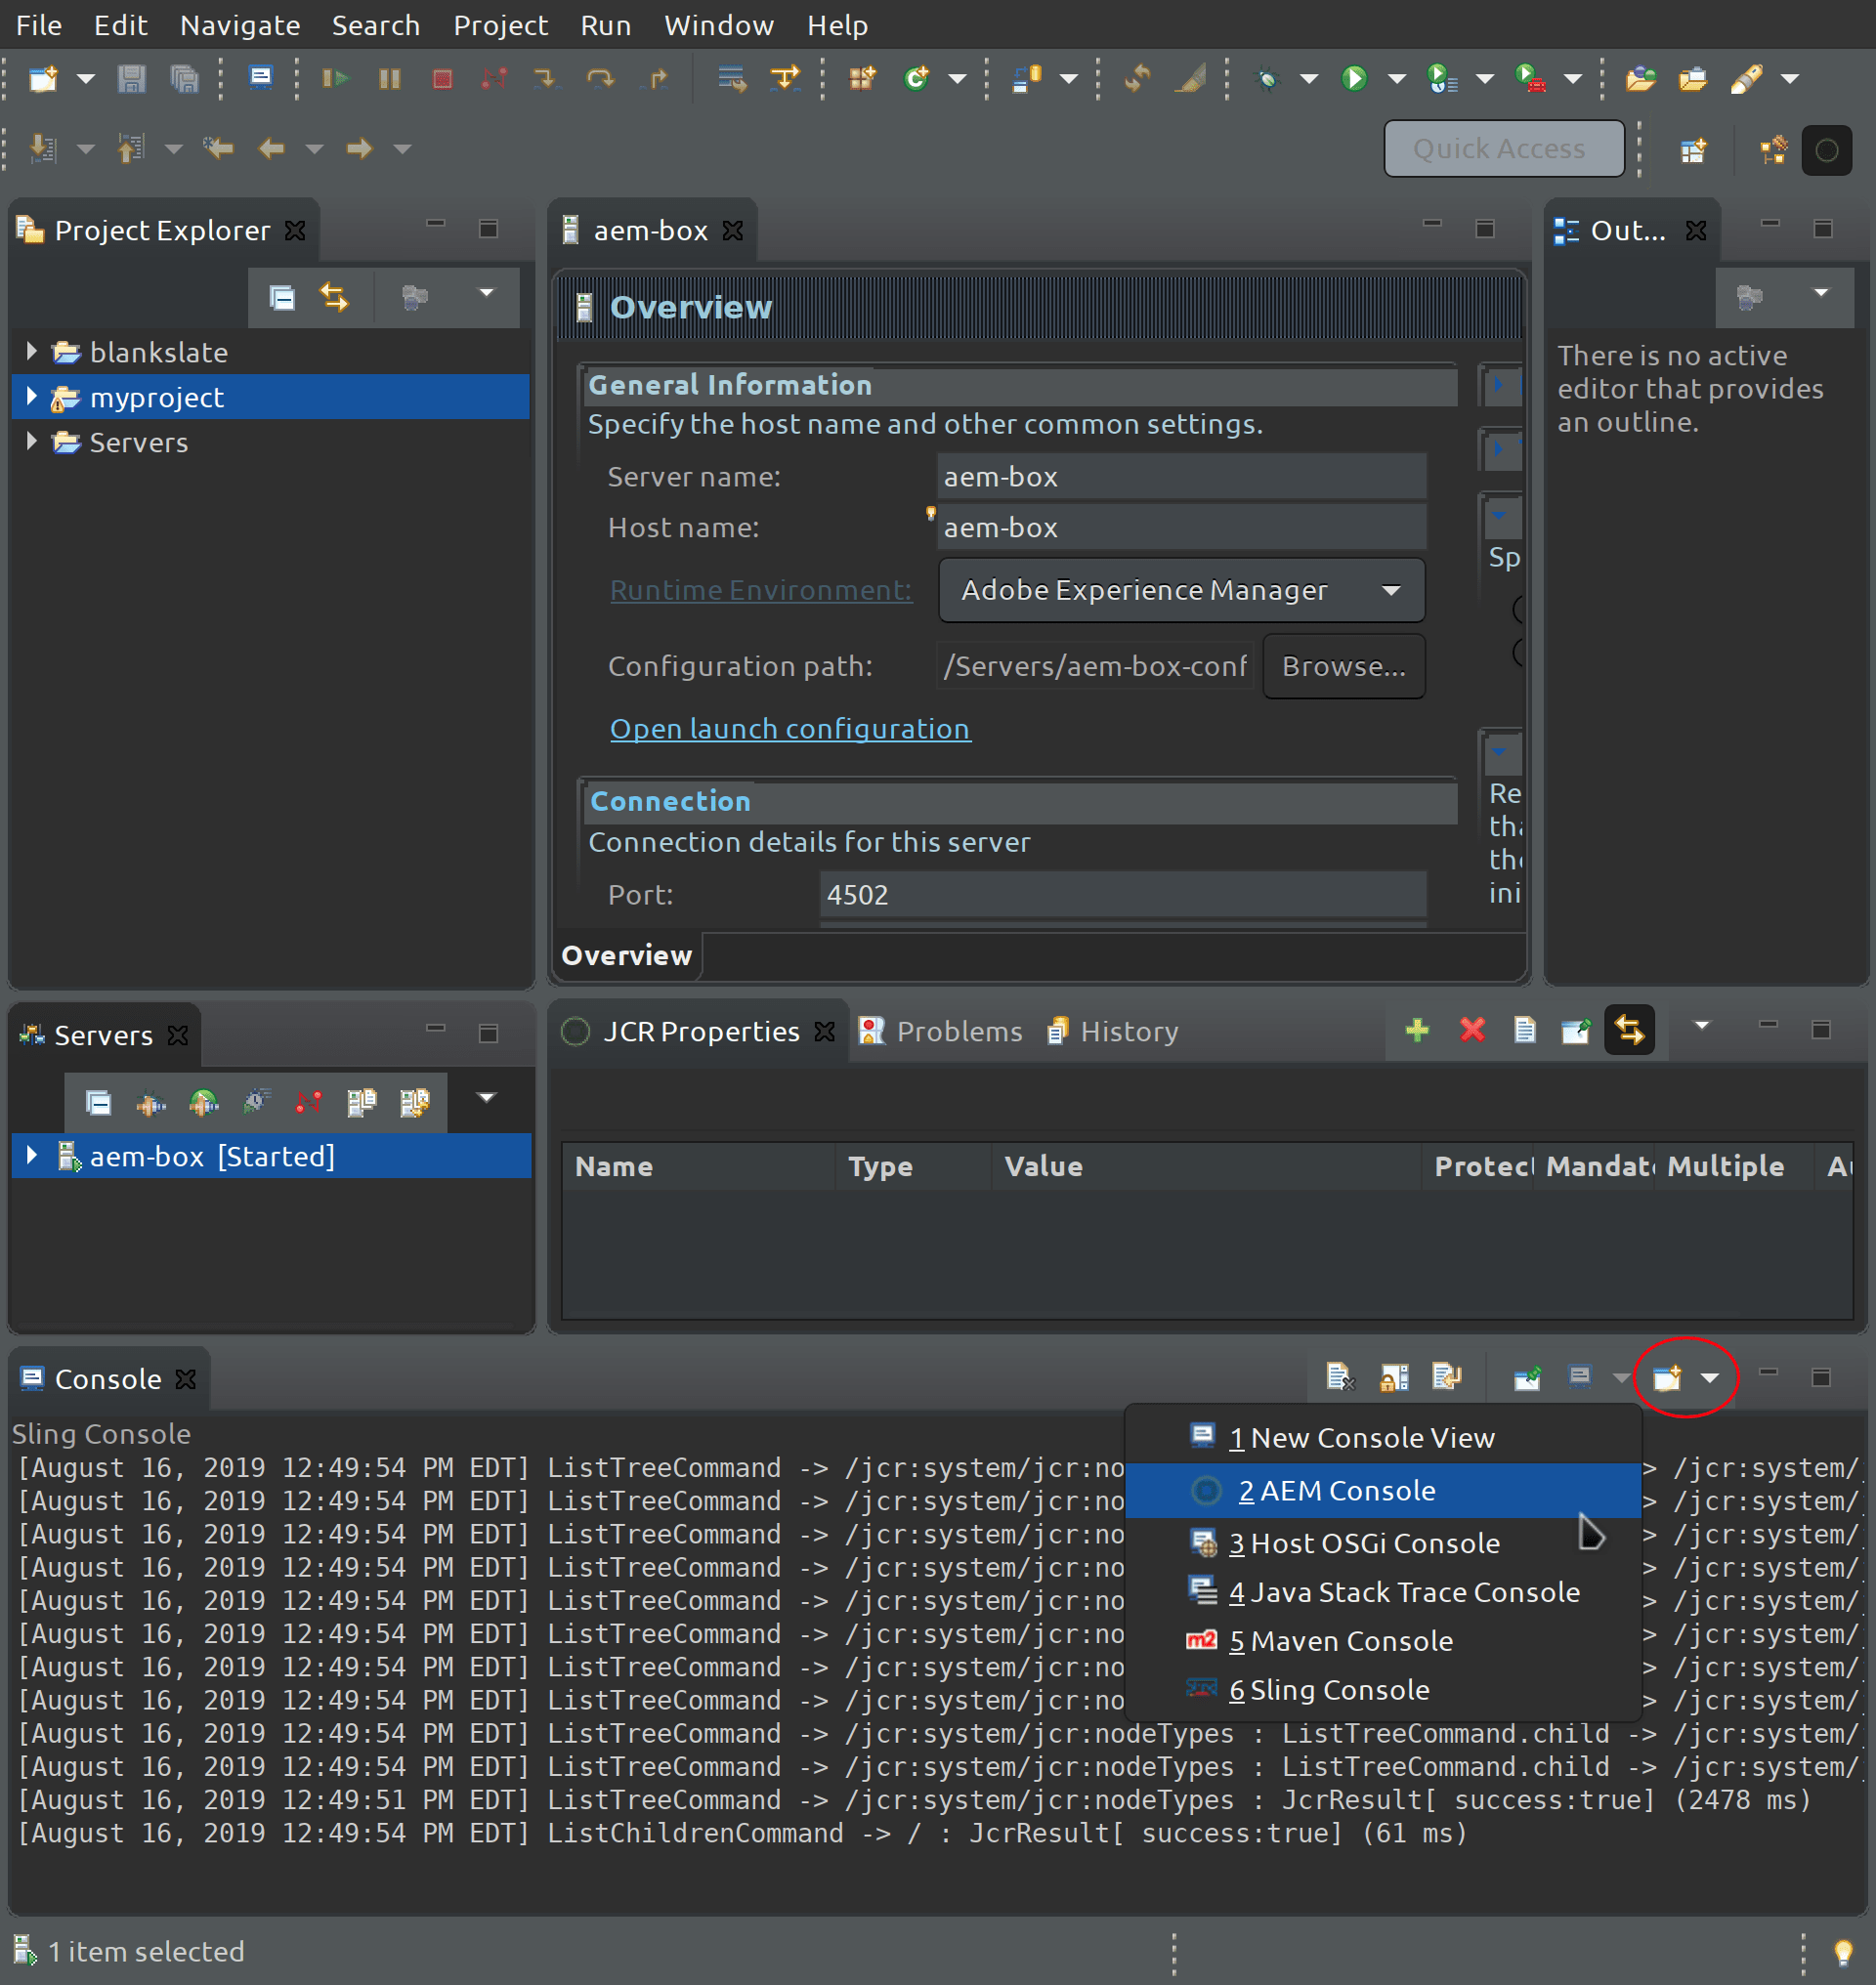Click Open launch configuration link
Viewport: 1876px width, 1985px height.
coord(790,729)
